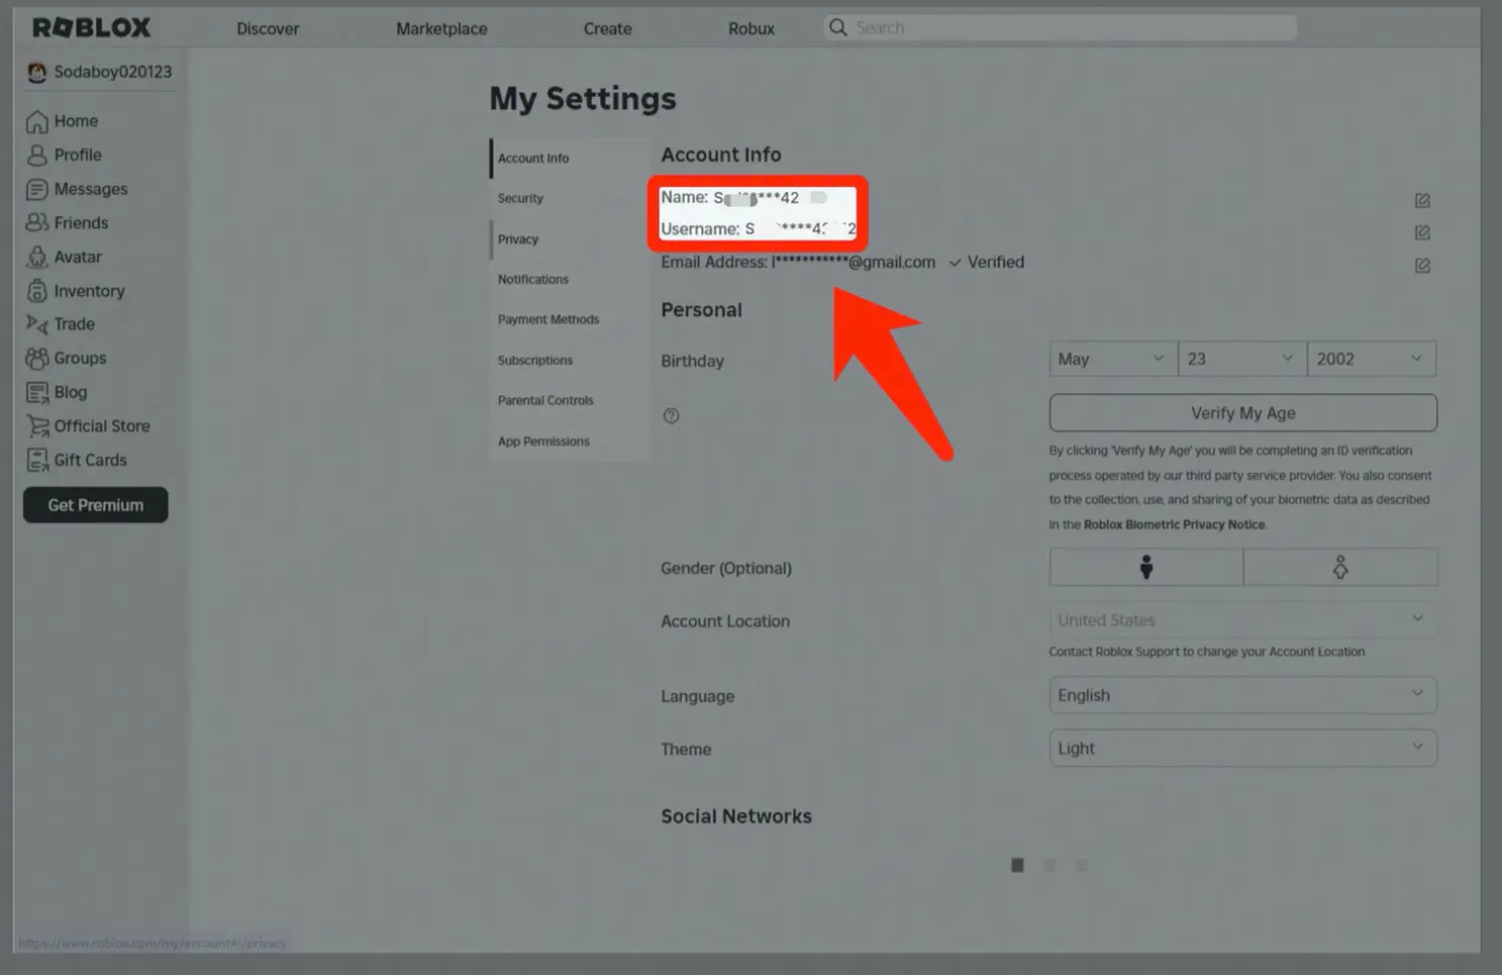Viewport: 1502px width, 975px height.
Task: Open the Official Store cart icon
Action: [x=37, y=426]
